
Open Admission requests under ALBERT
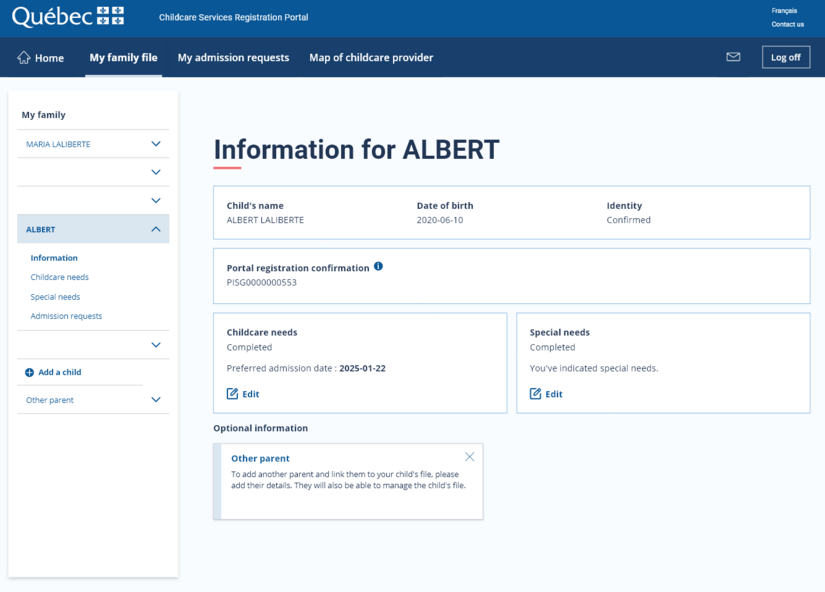tap(66, 316)
